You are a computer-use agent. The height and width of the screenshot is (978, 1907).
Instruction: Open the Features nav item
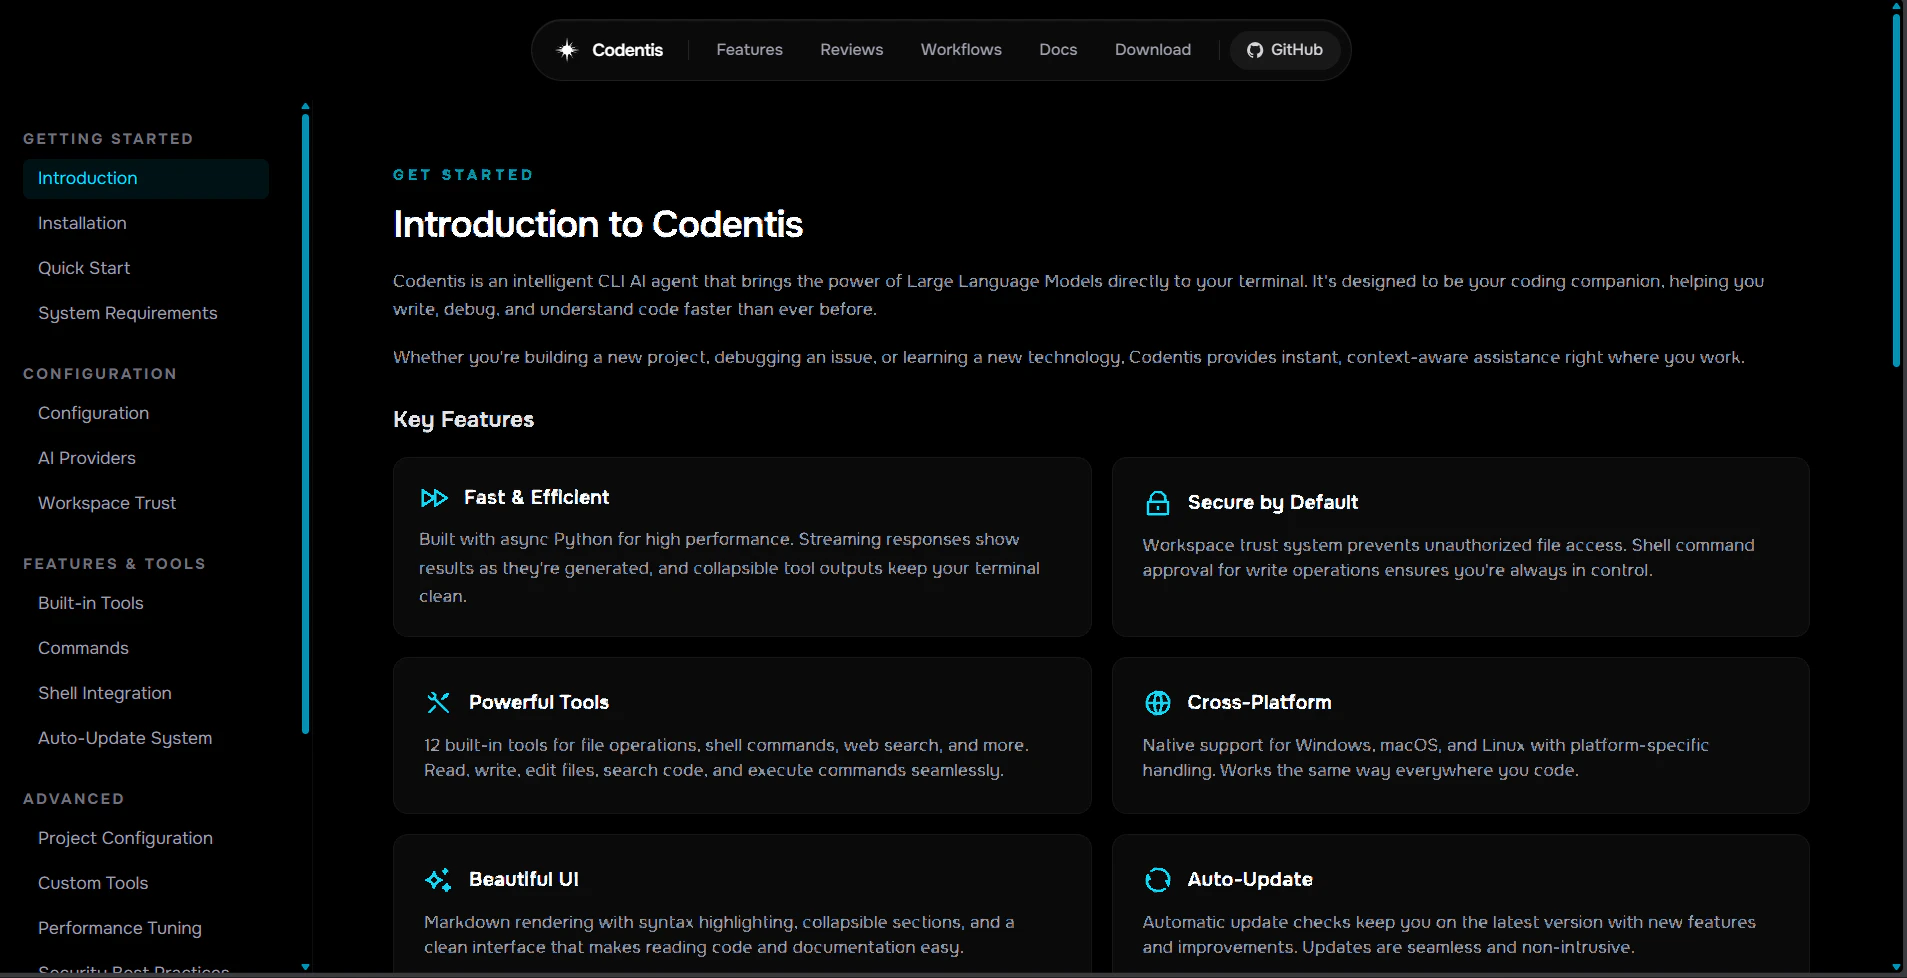coord(750,50)
